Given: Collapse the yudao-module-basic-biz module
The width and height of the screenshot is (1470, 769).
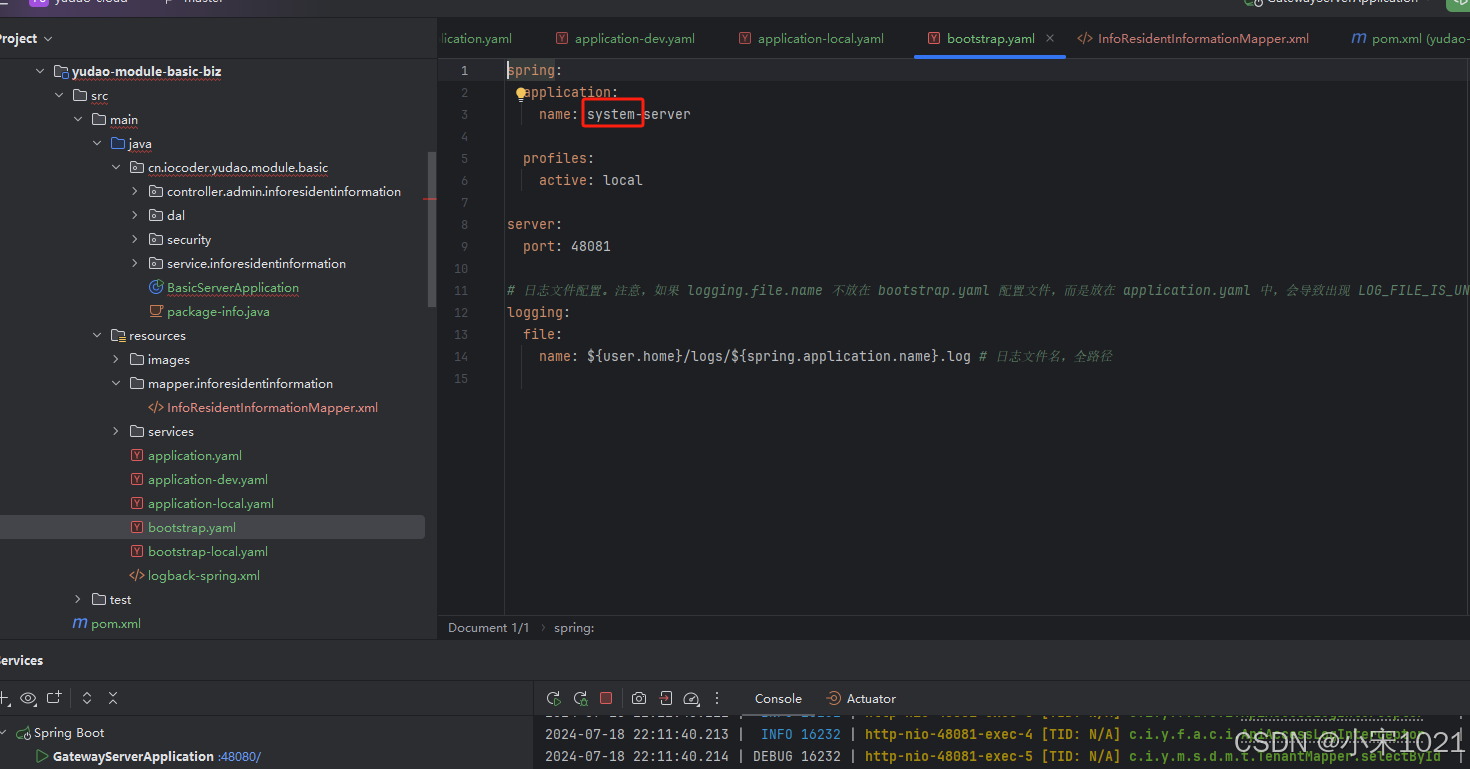Looking at the screenshot, I should click(40, 72).
